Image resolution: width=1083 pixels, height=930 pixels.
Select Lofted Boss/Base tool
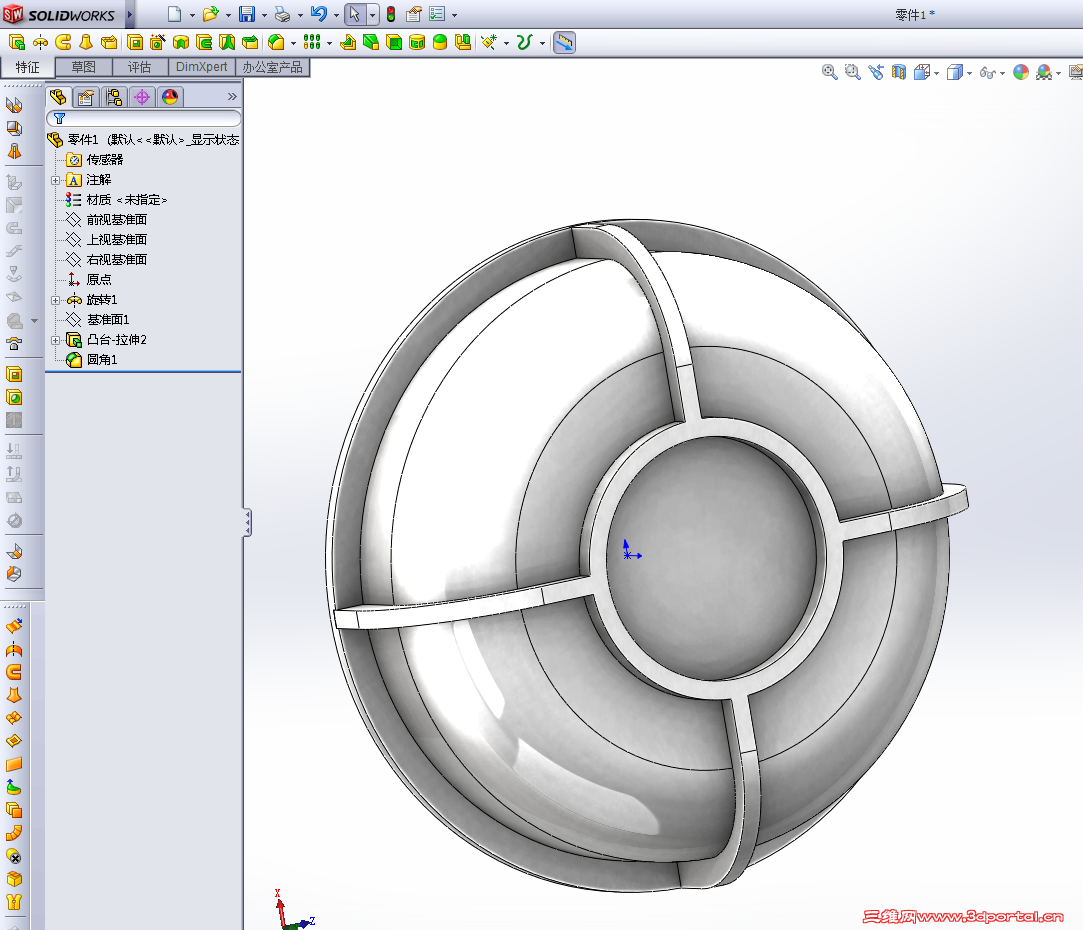[86, 43]
